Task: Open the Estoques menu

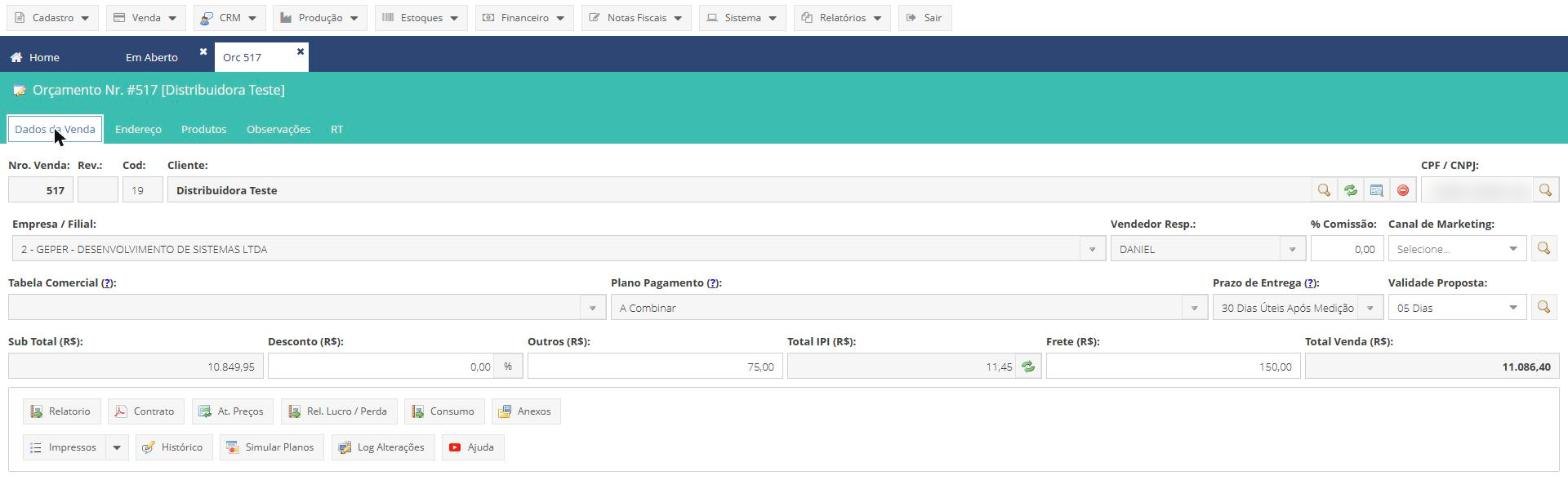Action: pyautogui.click(x=421, y=18)
